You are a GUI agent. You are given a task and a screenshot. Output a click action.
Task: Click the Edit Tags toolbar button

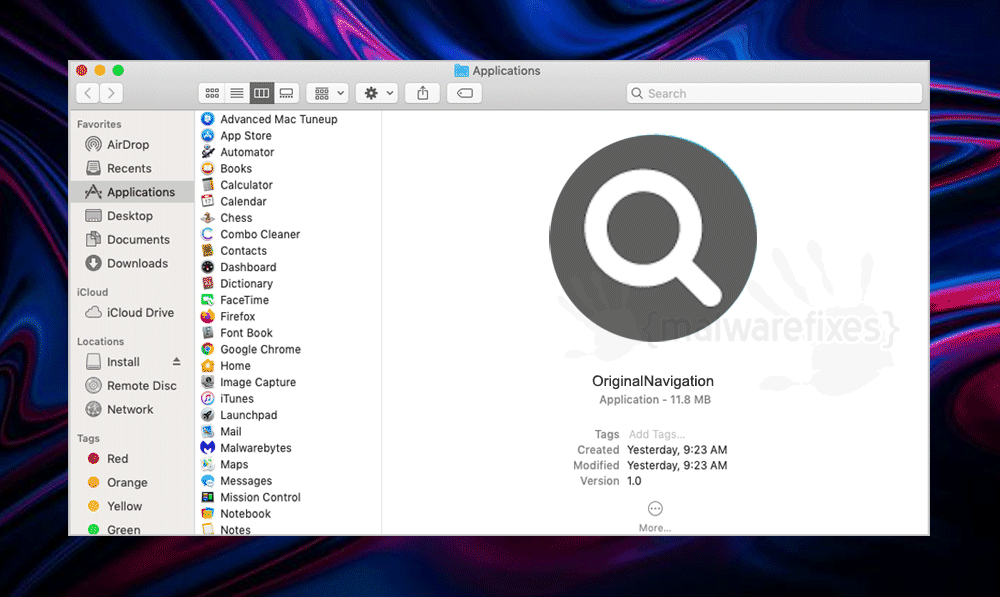(x=464, y=93)
